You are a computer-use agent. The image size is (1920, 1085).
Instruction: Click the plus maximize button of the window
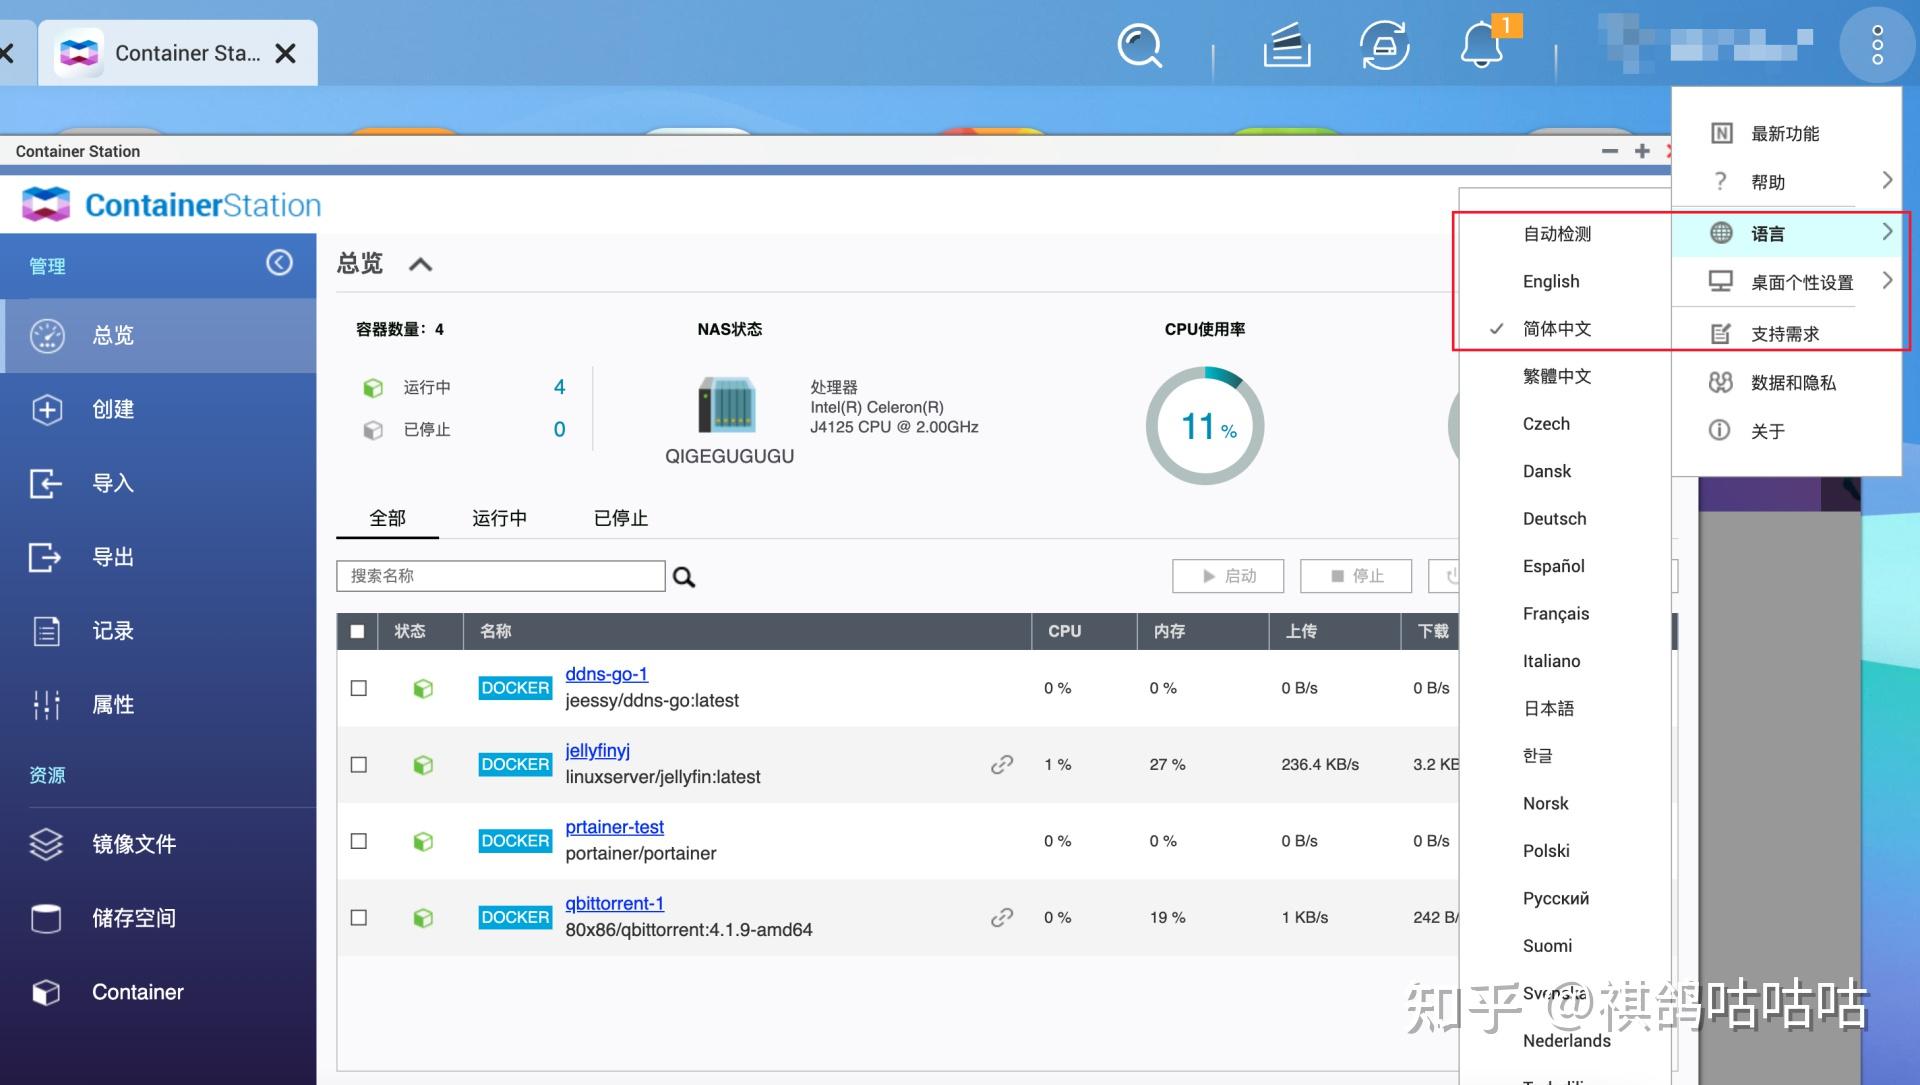point(1642,151)
